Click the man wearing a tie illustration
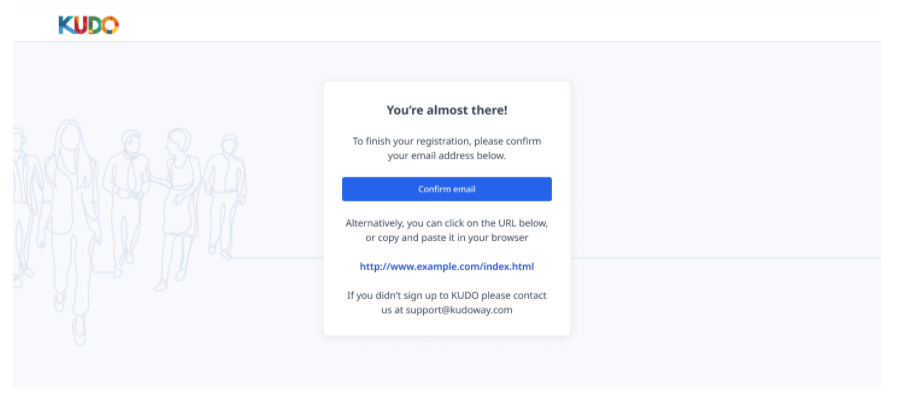 (x=126, y=201)
